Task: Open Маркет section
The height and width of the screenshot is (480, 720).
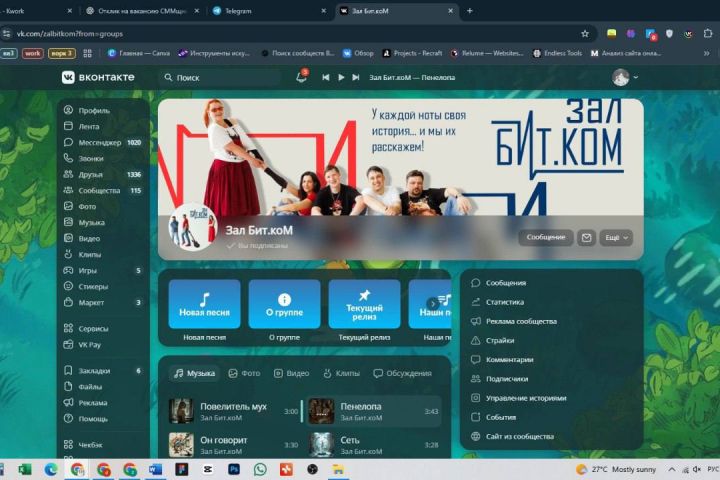Action: click(x=103, y=302)
